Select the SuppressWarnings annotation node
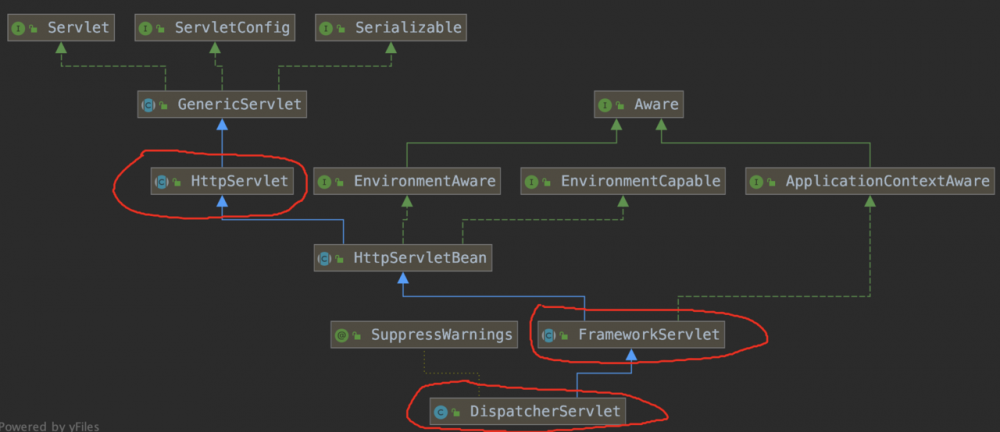The height and width of the screenshot is (432, 1000). (424, 334)
